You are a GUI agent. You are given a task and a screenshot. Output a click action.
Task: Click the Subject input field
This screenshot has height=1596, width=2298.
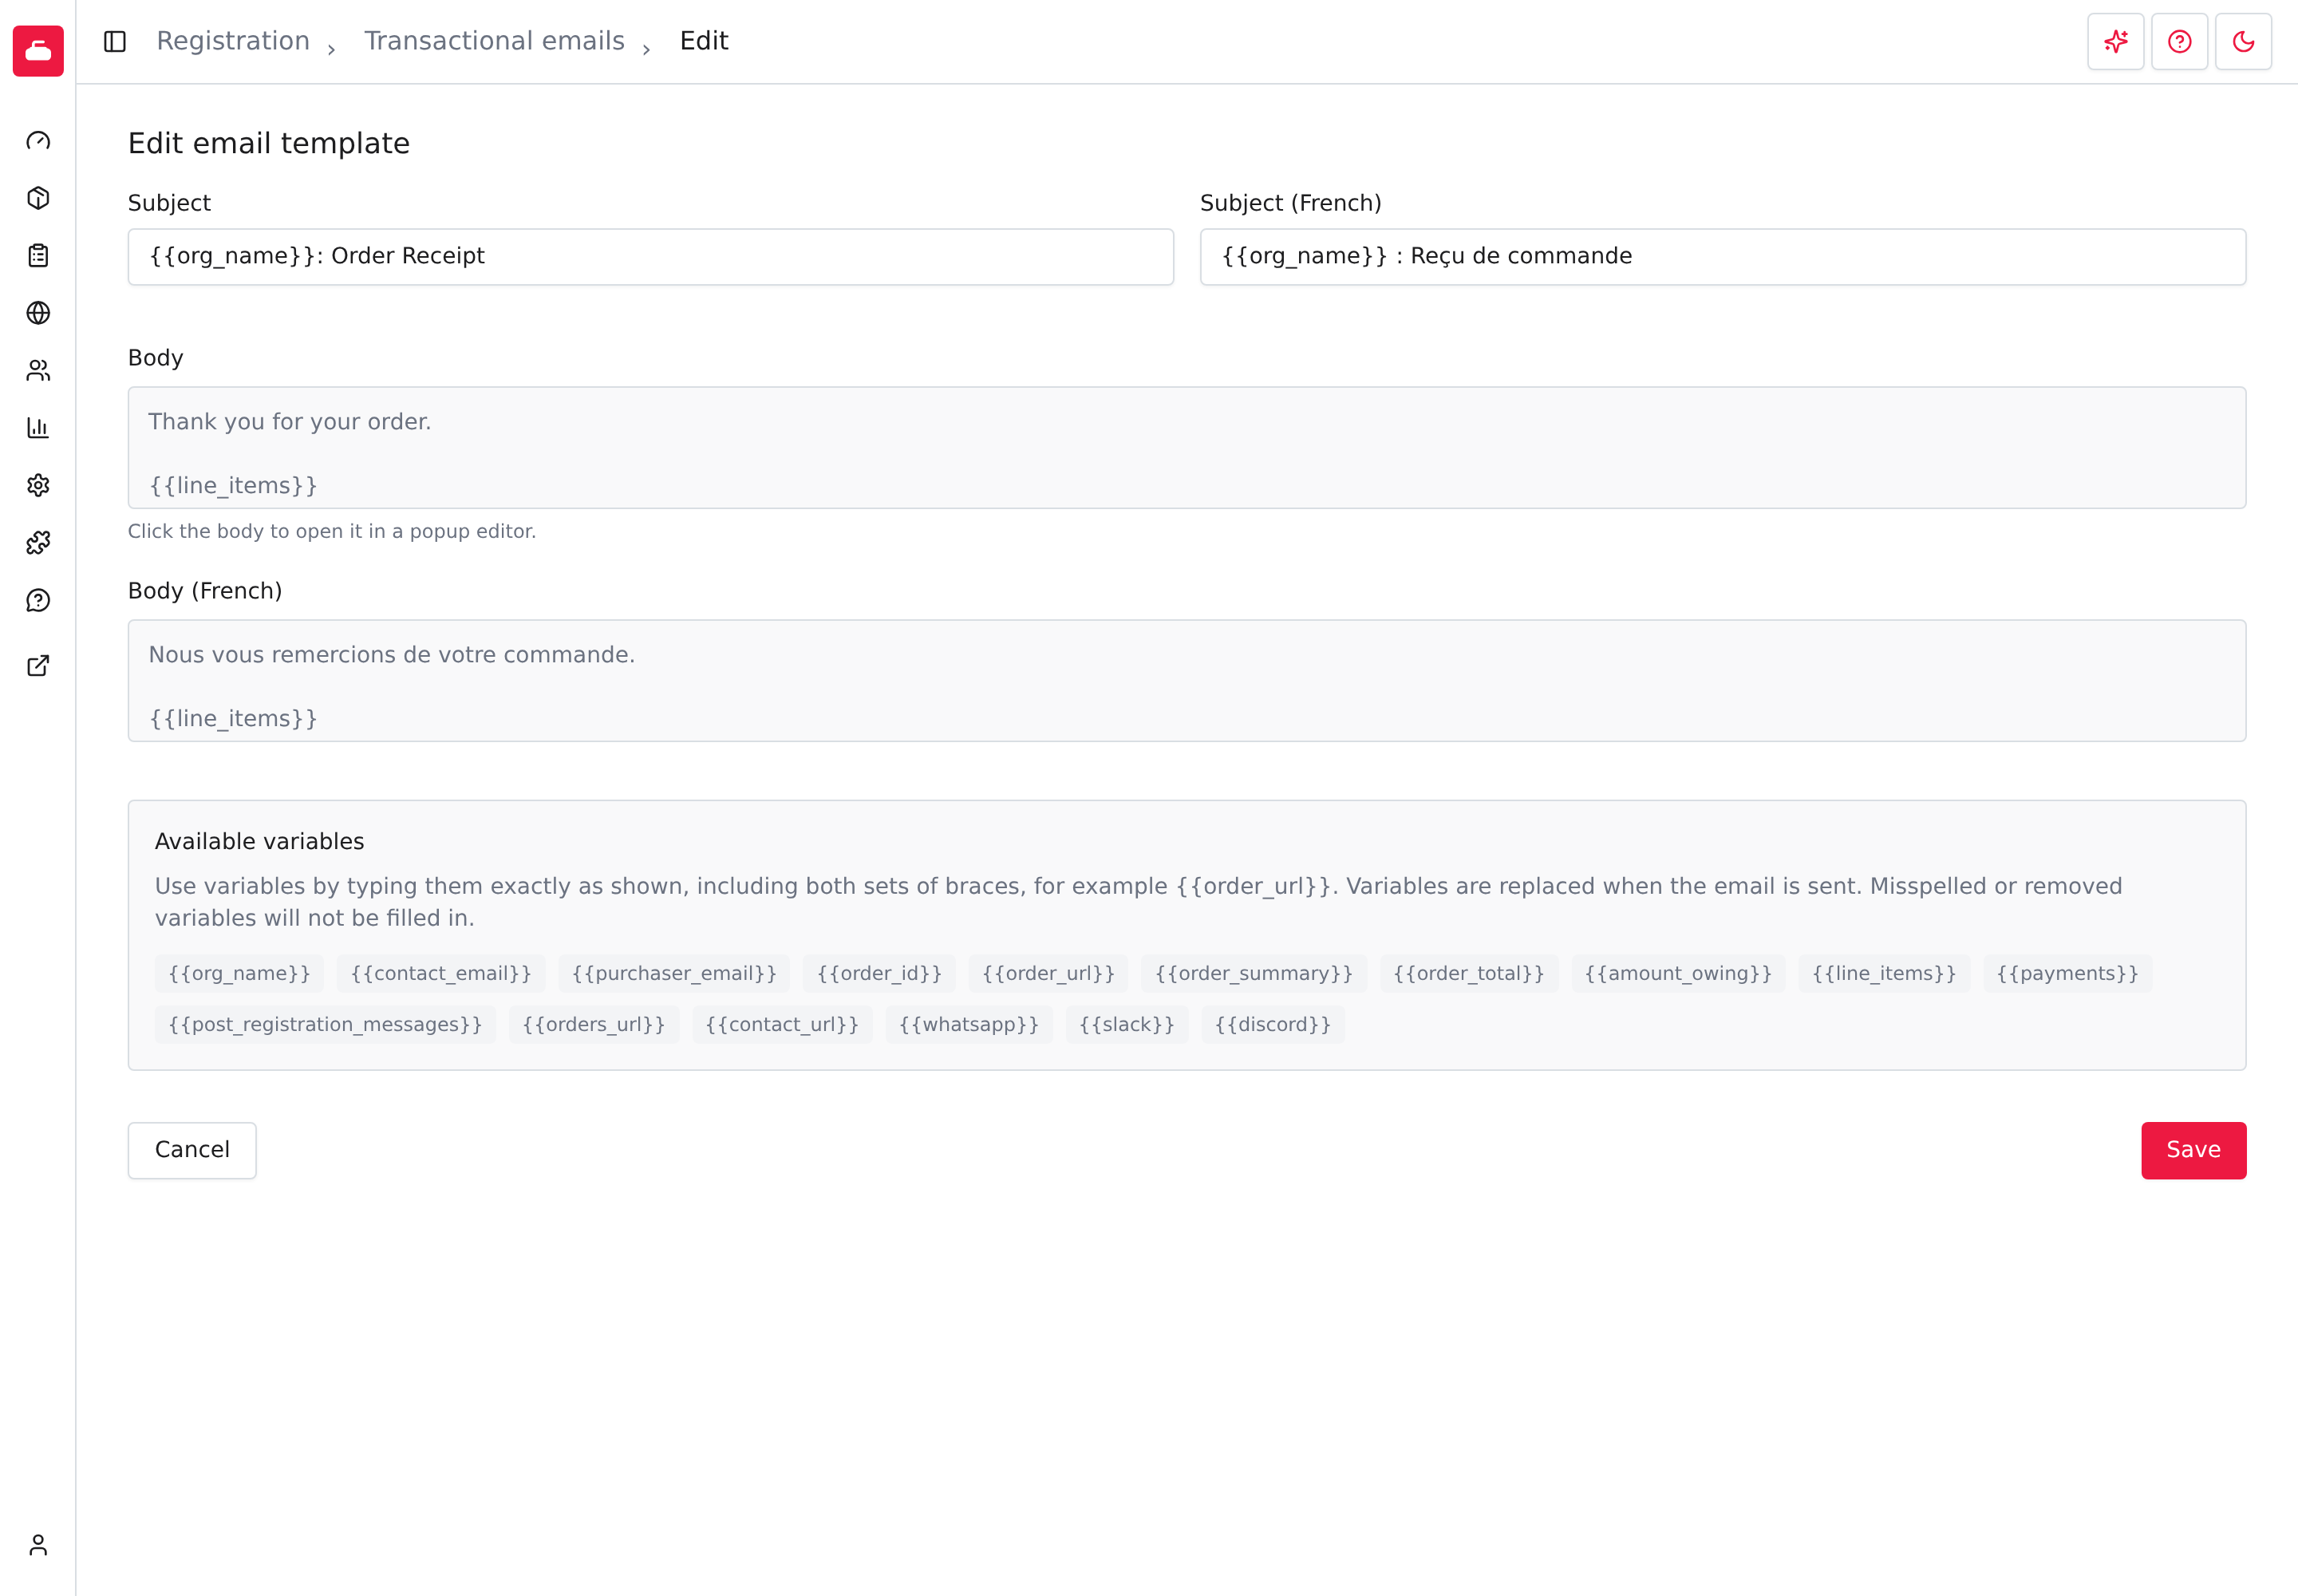click(x=651, y=257)
